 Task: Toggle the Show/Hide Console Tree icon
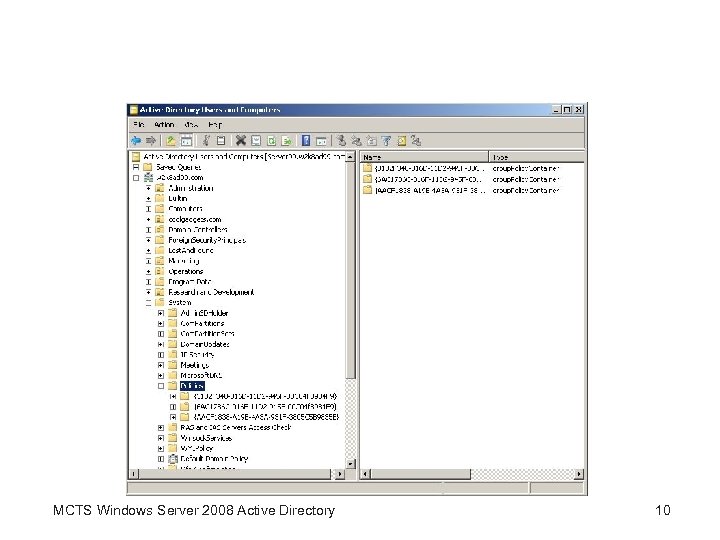pos(186,141)
